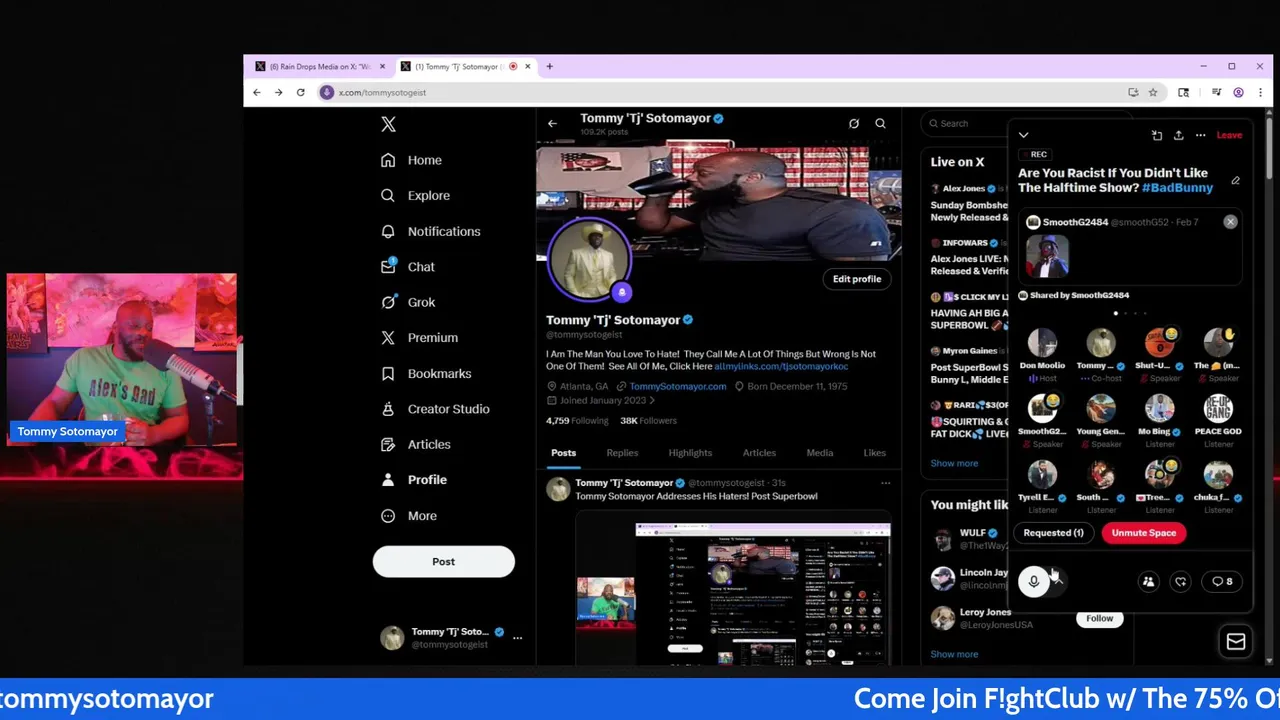This screenshot has height=720, width=1280.
Task: View the 38K Followers list
Action: pyautogui.click(x=648, y=421)
